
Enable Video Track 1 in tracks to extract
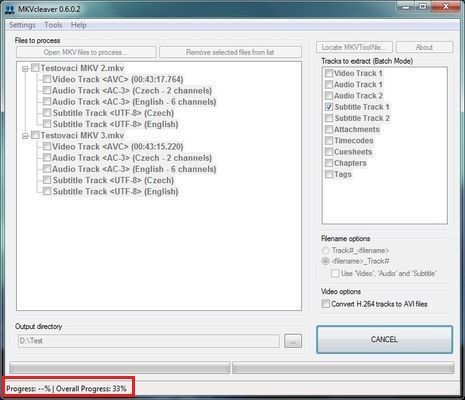(x=329, y=73)
